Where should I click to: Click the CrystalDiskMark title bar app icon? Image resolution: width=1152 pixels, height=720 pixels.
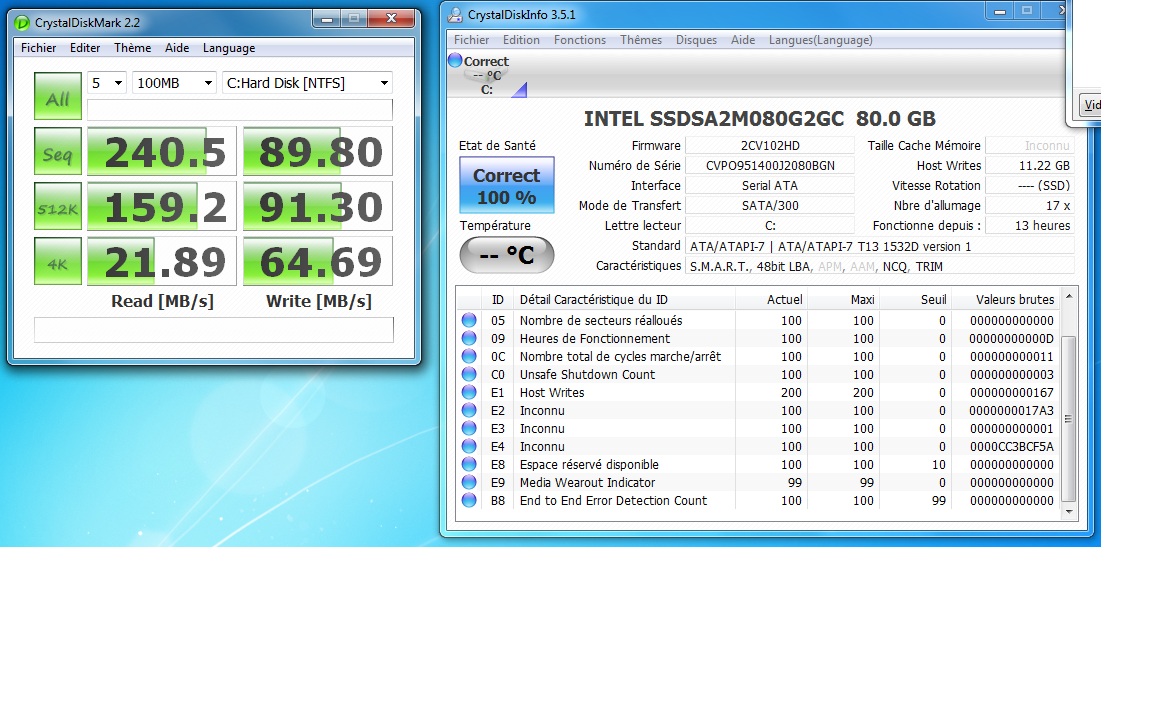click(x=22, y=21)
